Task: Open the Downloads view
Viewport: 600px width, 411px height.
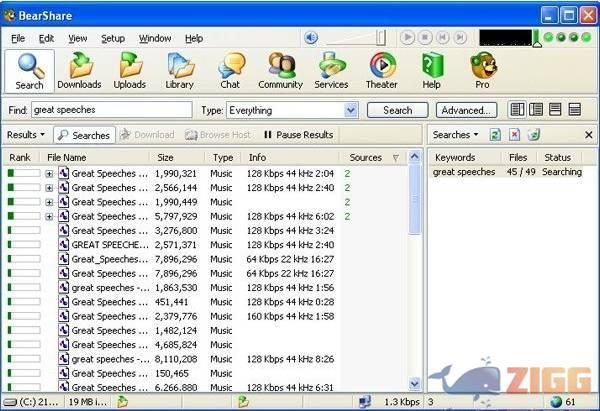Action: pyautogui.click(x=79, y=71)
